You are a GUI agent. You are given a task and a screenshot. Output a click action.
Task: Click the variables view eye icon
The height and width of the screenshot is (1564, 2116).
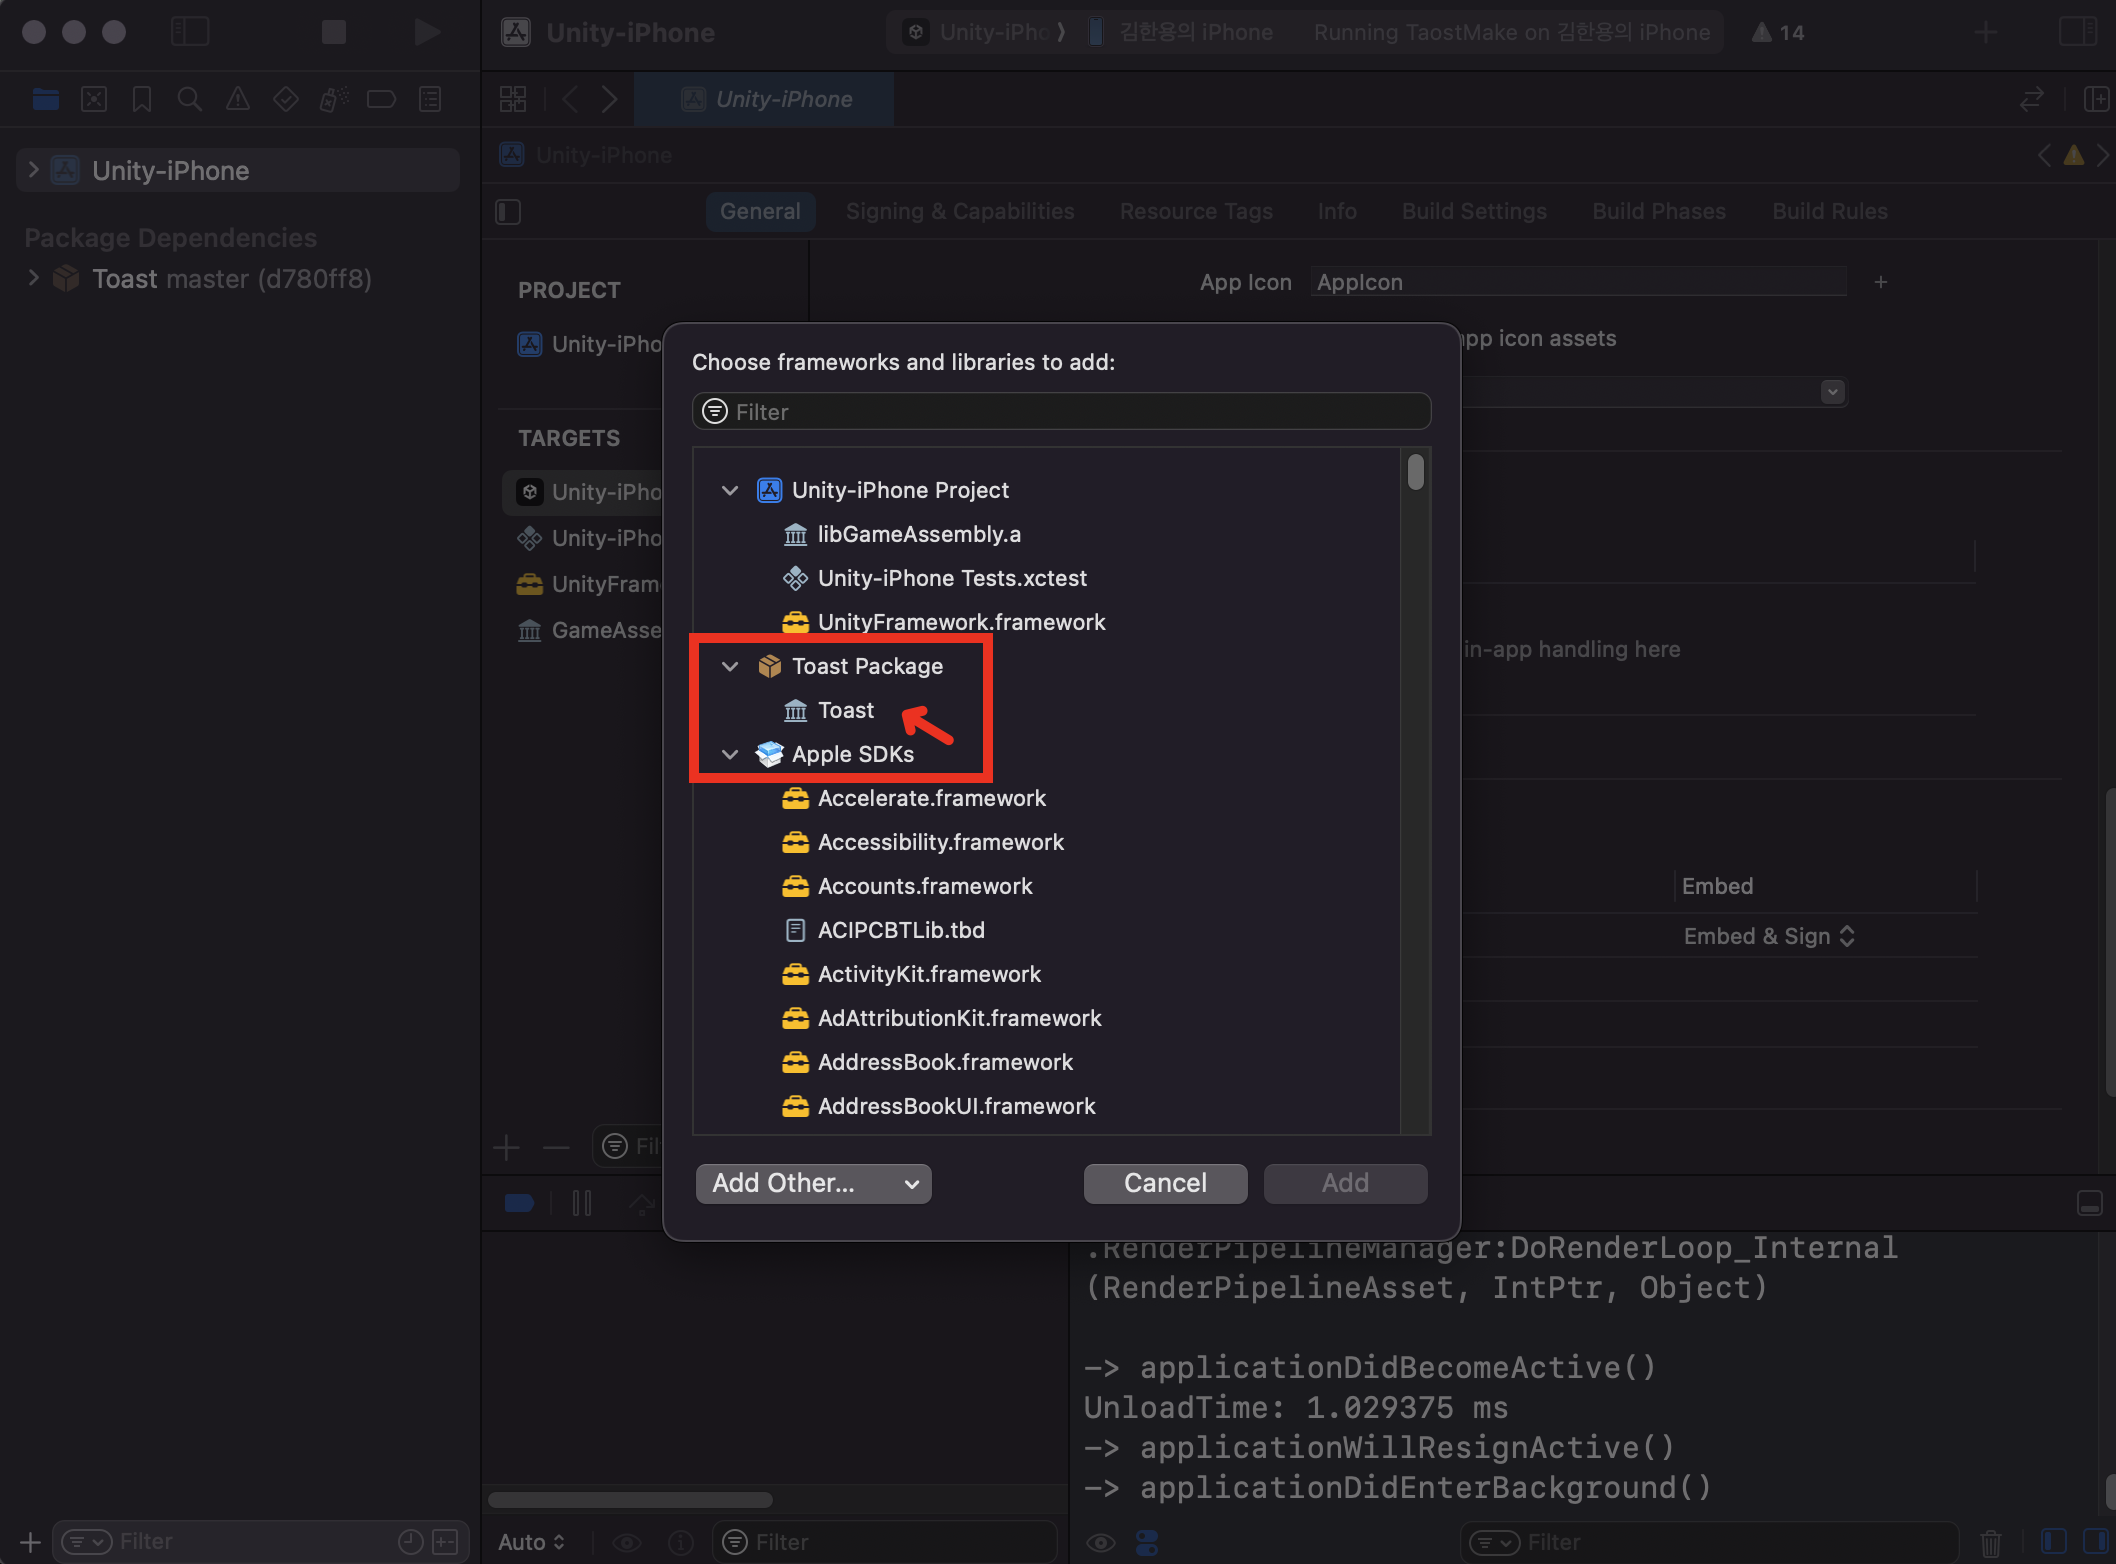coord(627,1543)
